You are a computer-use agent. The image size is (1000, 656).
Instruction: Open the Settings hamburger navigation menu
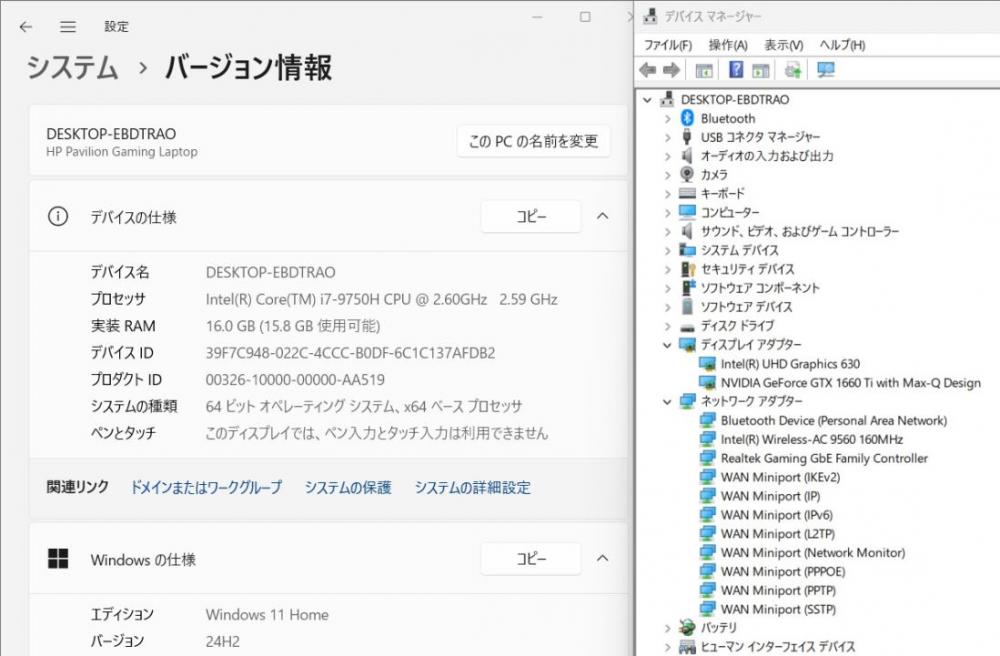tap(68, 27)
